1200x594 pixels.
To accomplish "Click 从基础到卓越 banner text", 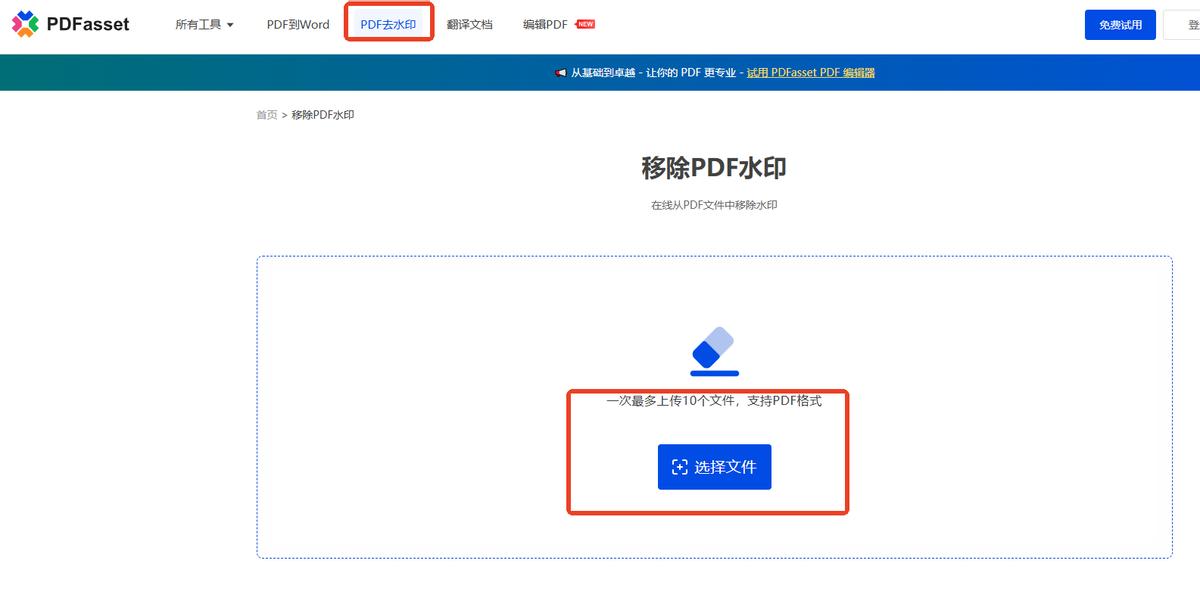I will coord(603,72).
